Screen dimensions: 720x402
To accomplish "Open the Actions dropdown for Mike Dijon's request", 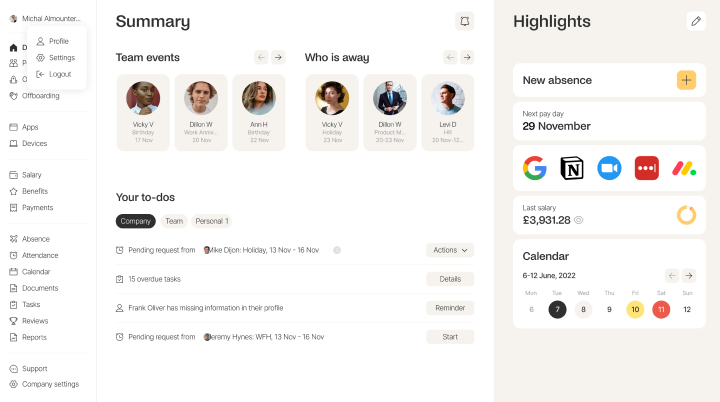I will 450,250.
